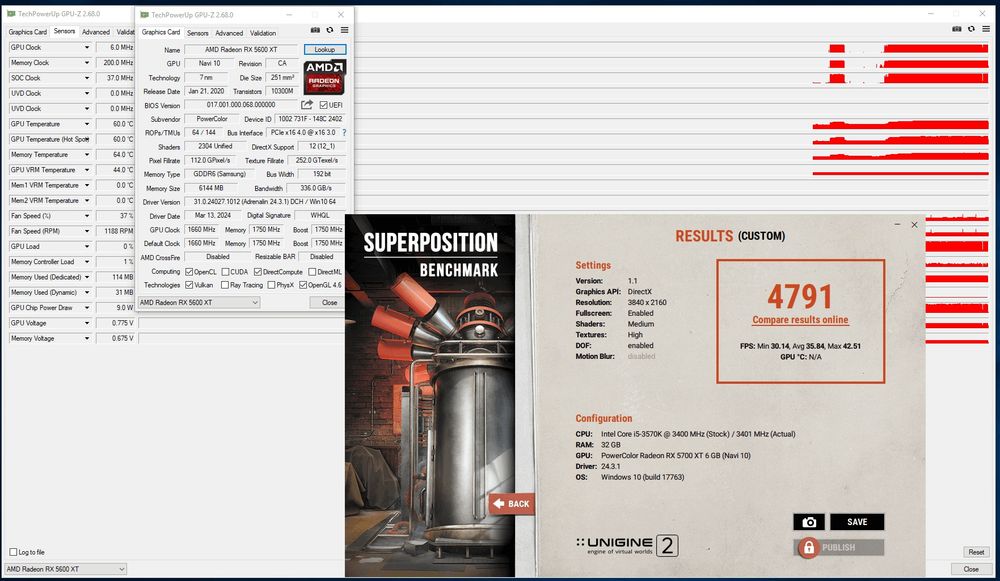Viewport: 1000px width, 581px height.
Task: Click the Publish button
Action: [839, 547]
